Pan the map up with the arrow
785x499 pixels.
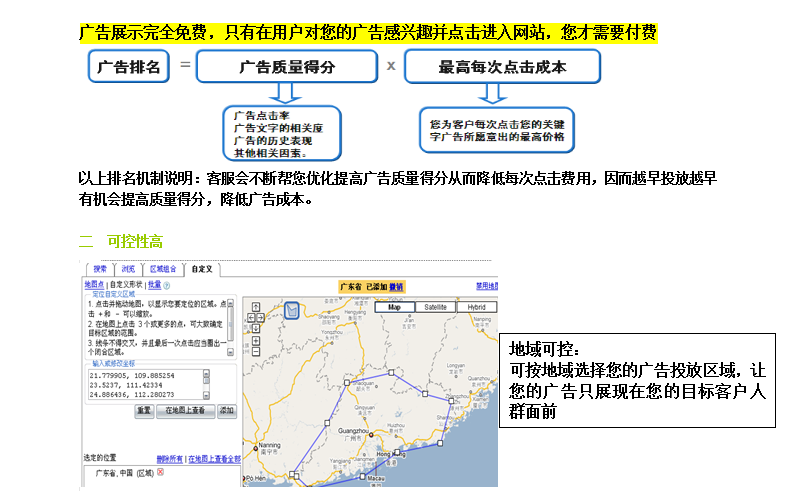point(256,307)
